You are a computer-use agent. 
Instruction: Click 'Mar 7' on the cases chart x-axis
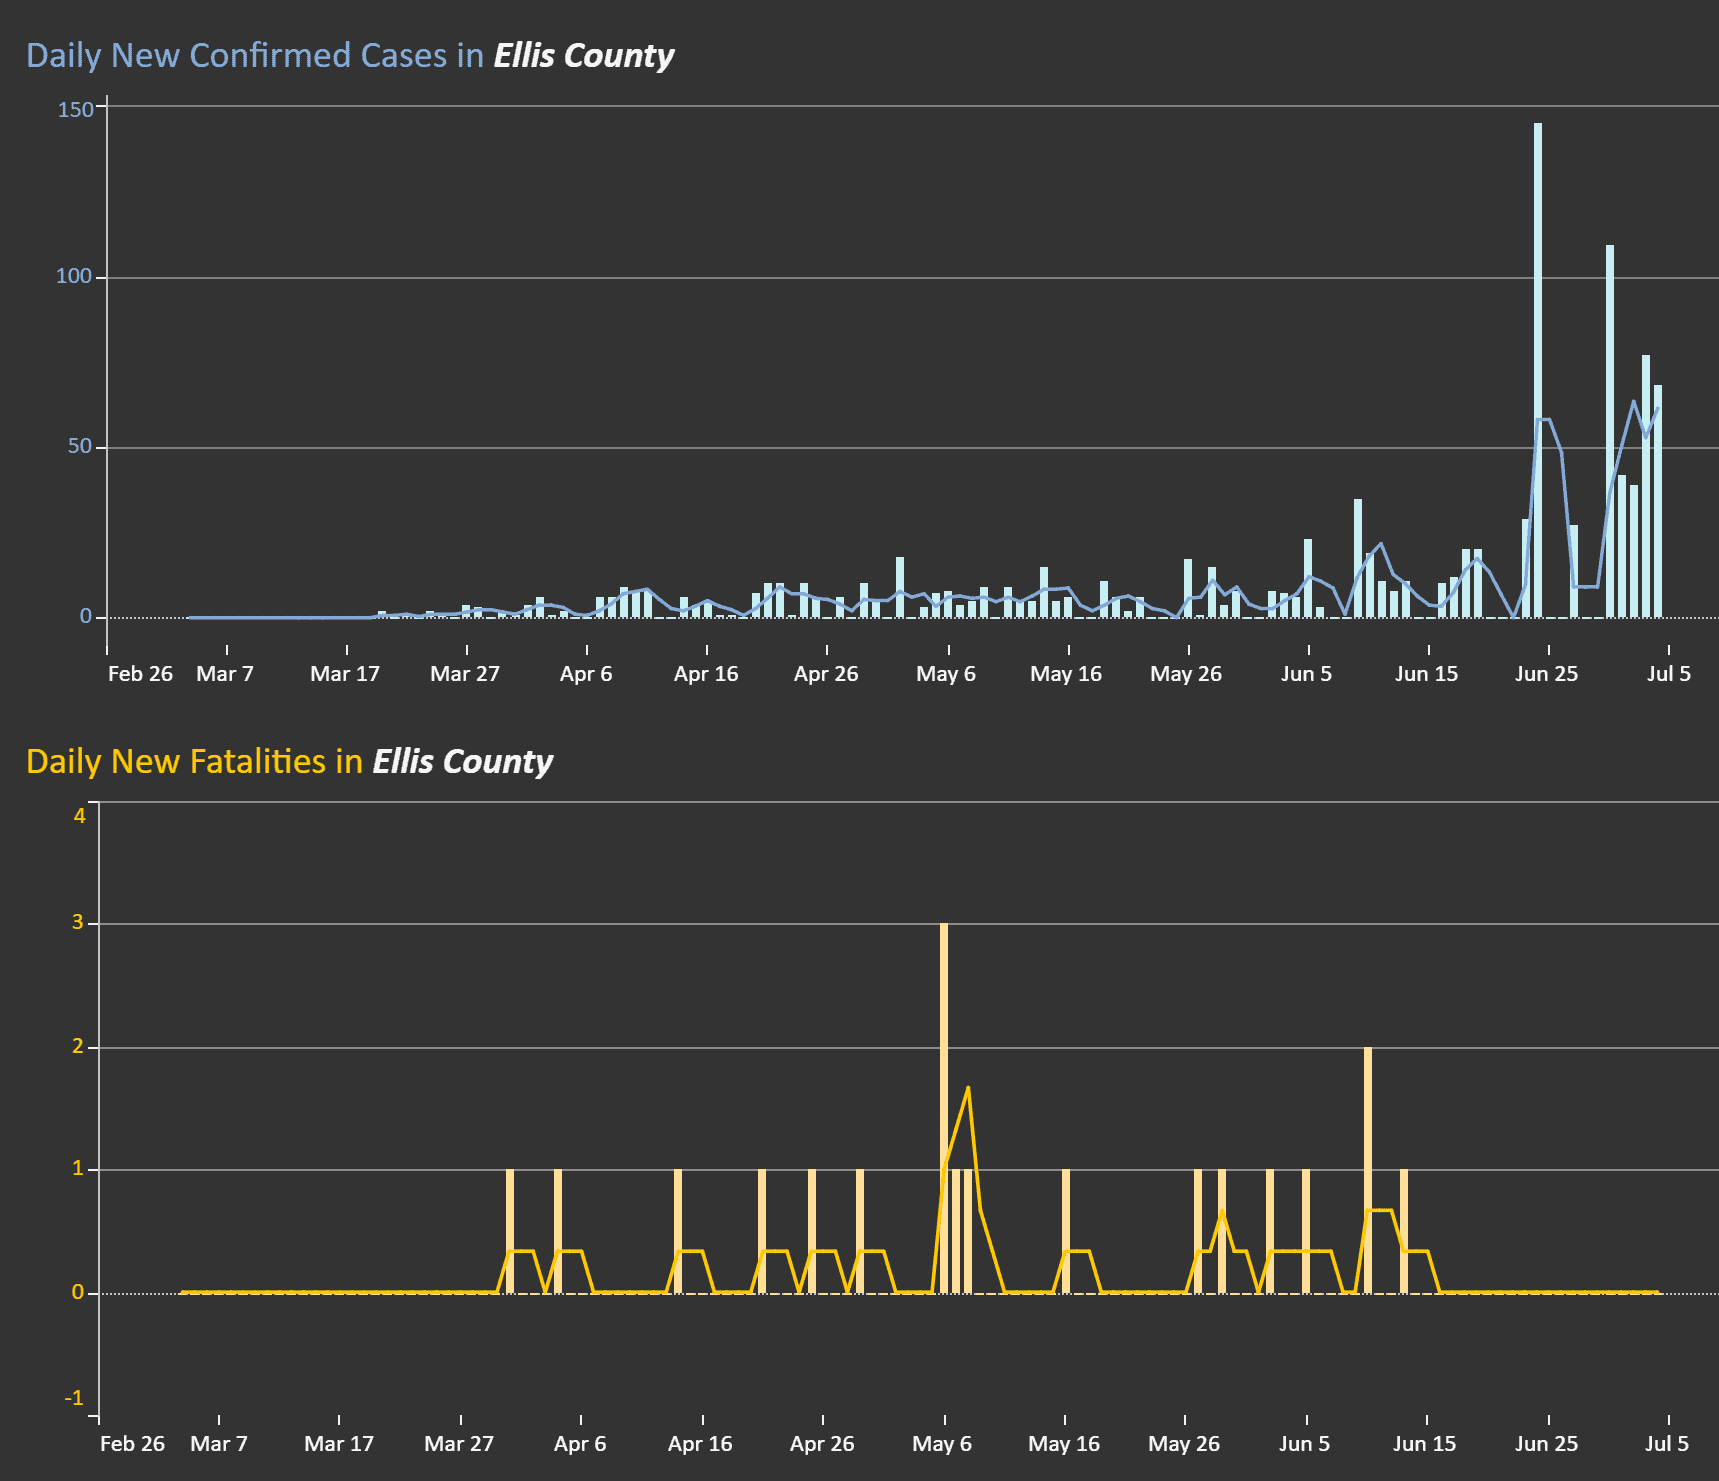225,674
